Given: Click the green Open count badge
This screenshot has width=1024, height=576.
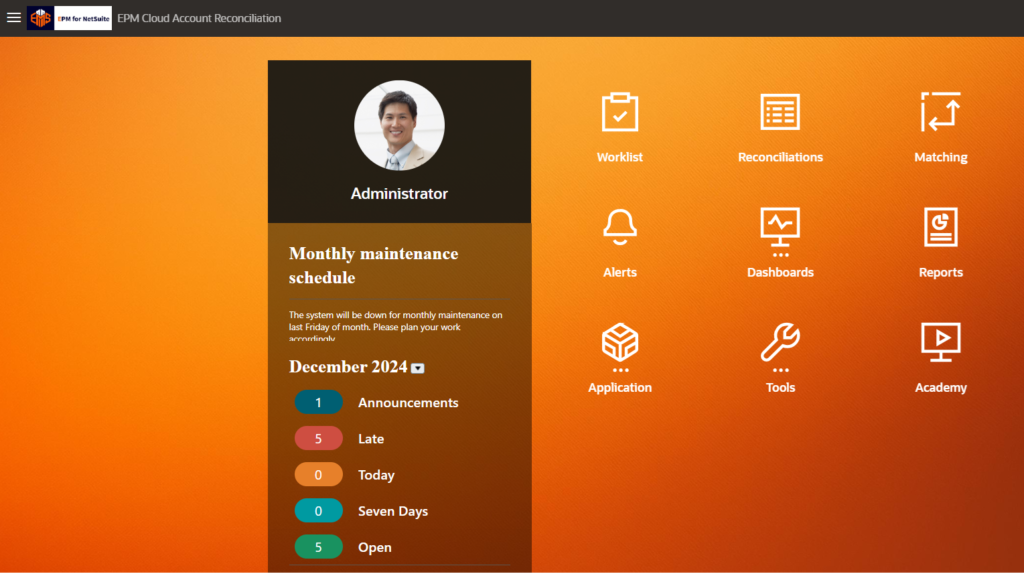Looking at the screenshot, I should click(319, 547).
